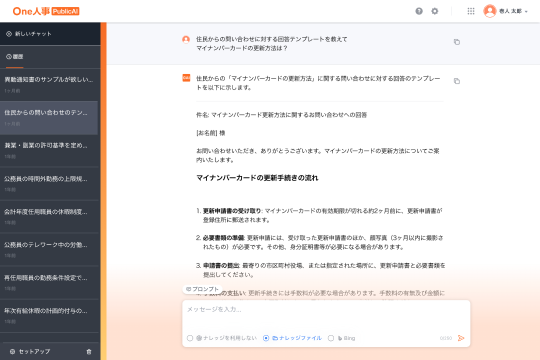Copy the user question message
Screen dimensions: 540x360
click(457, 42)
